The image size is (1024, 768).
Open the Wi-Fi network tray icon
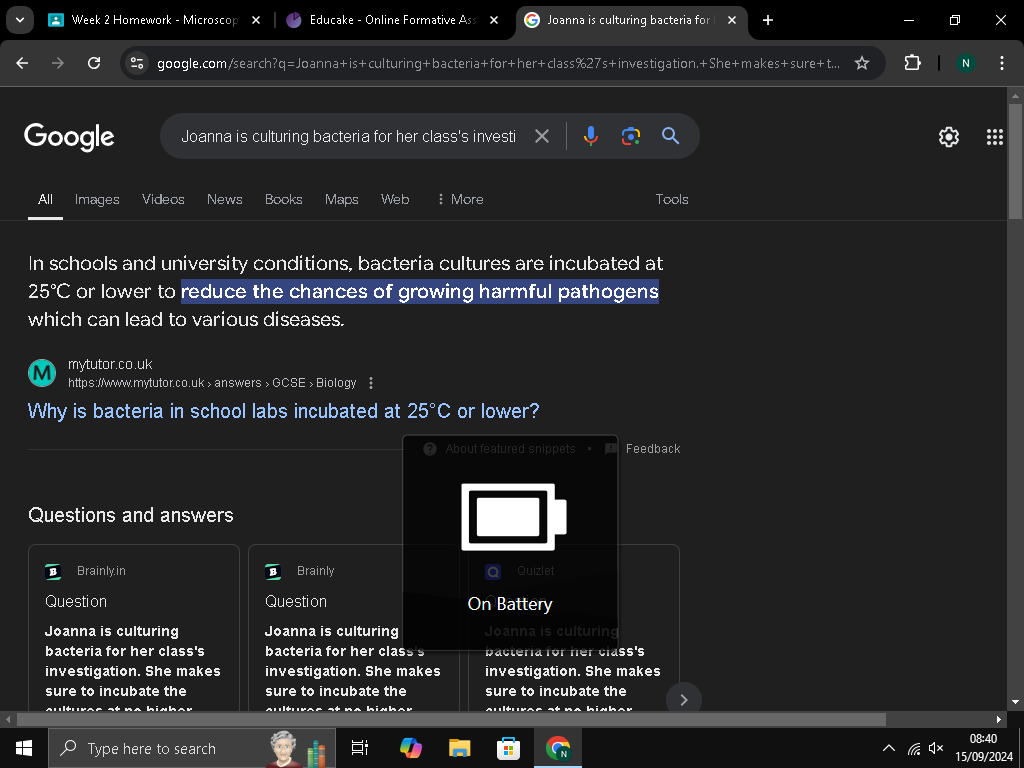[914, 748]
